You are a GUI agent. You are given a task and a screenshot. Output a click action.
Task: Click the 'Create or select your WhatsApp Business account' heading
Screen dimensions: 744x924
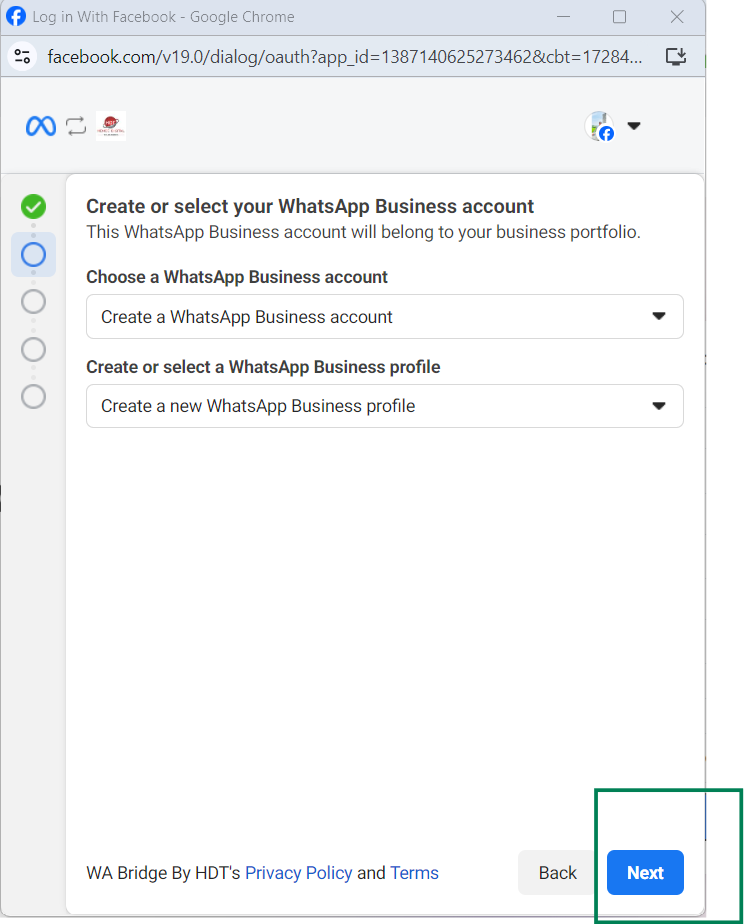pos(310,206)
